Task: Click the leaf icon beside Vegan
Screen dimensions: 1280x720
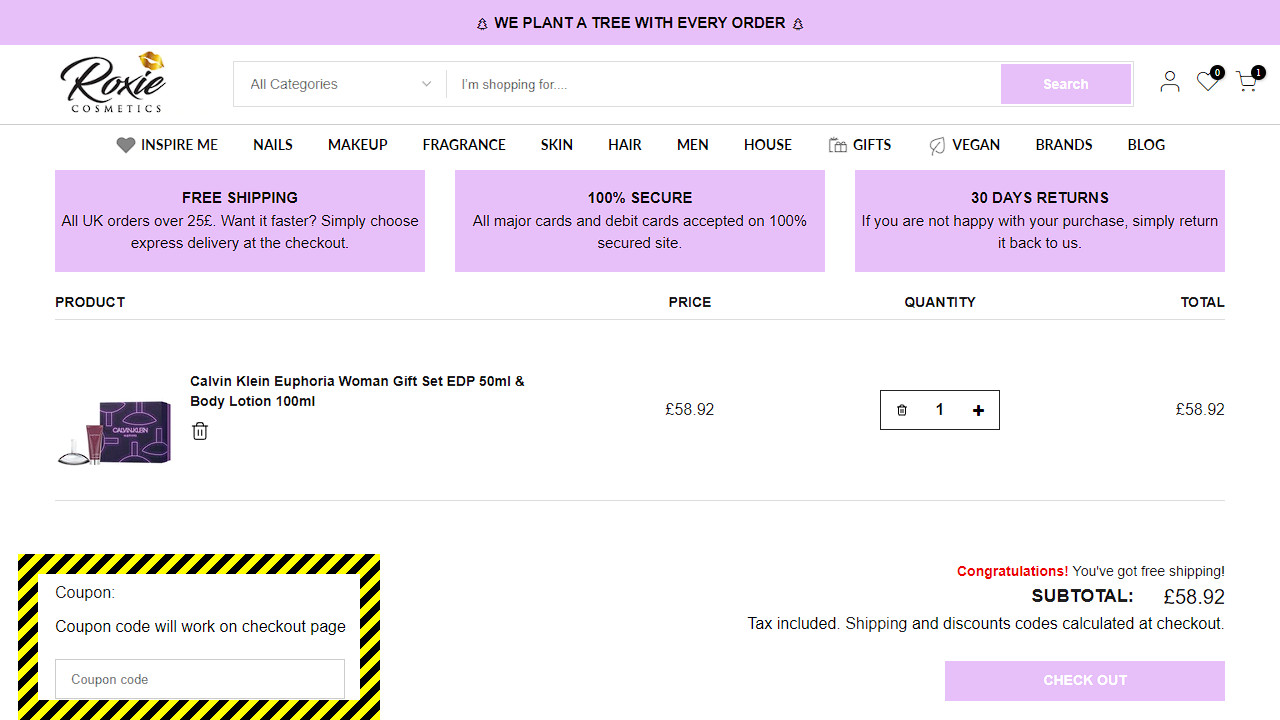Action: [937, 145]
